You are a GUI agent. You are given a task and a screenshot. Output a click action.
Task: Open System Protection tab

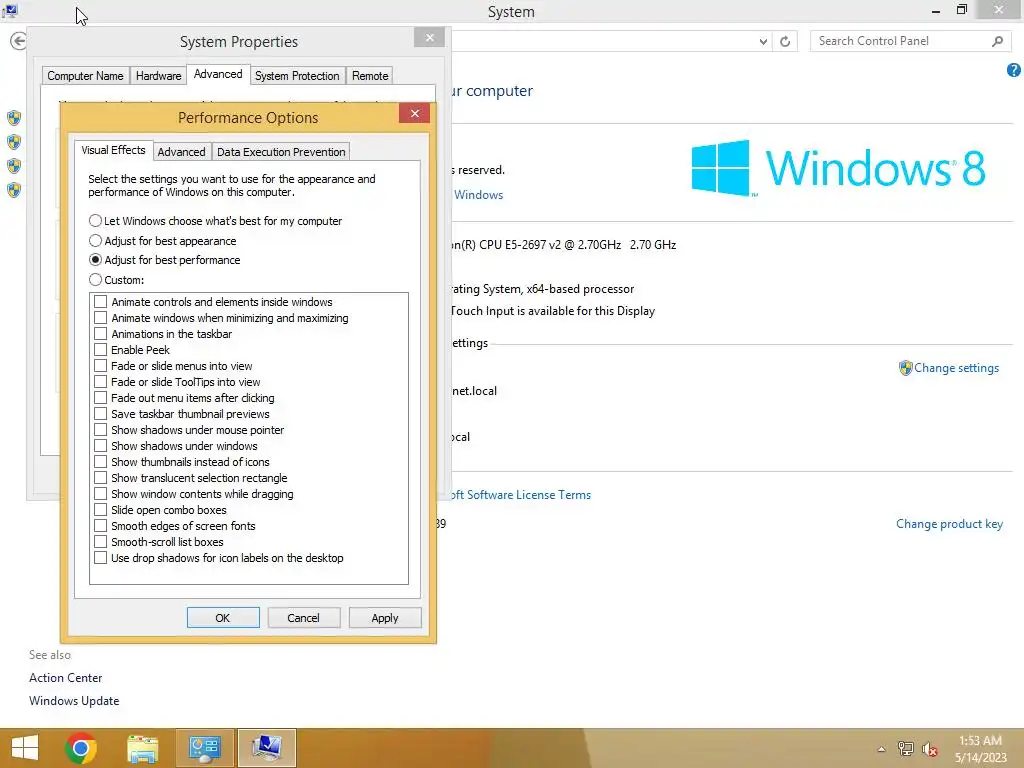click(297, 76)
